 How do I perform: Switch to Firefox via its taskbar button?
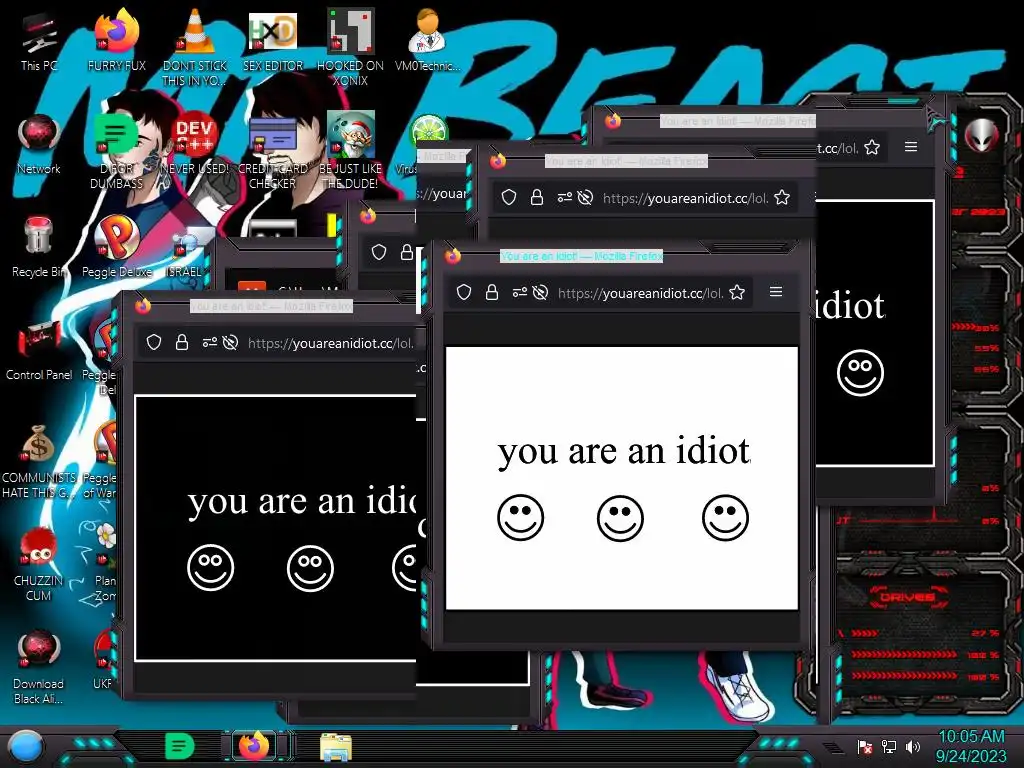tap(254, 746)
